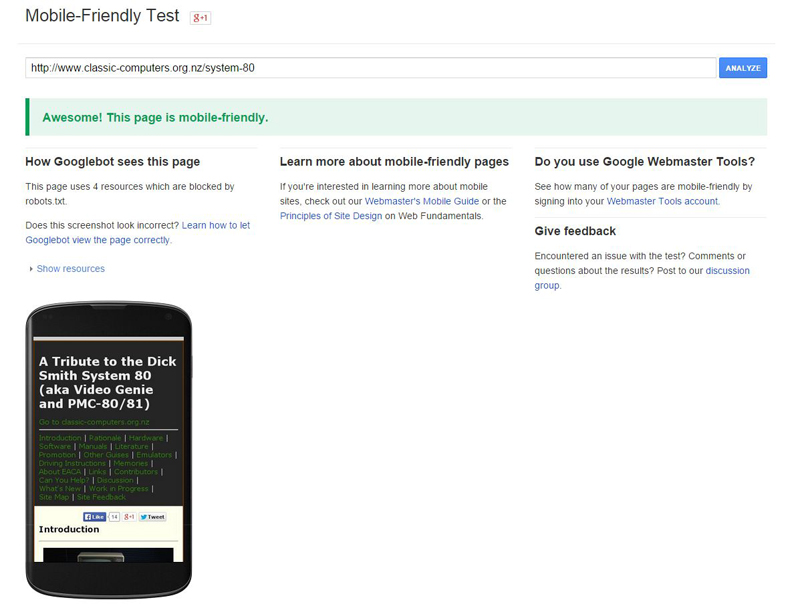Click Facebook Like icon in phone preview
800x610 pixels.
click(95, 517)
